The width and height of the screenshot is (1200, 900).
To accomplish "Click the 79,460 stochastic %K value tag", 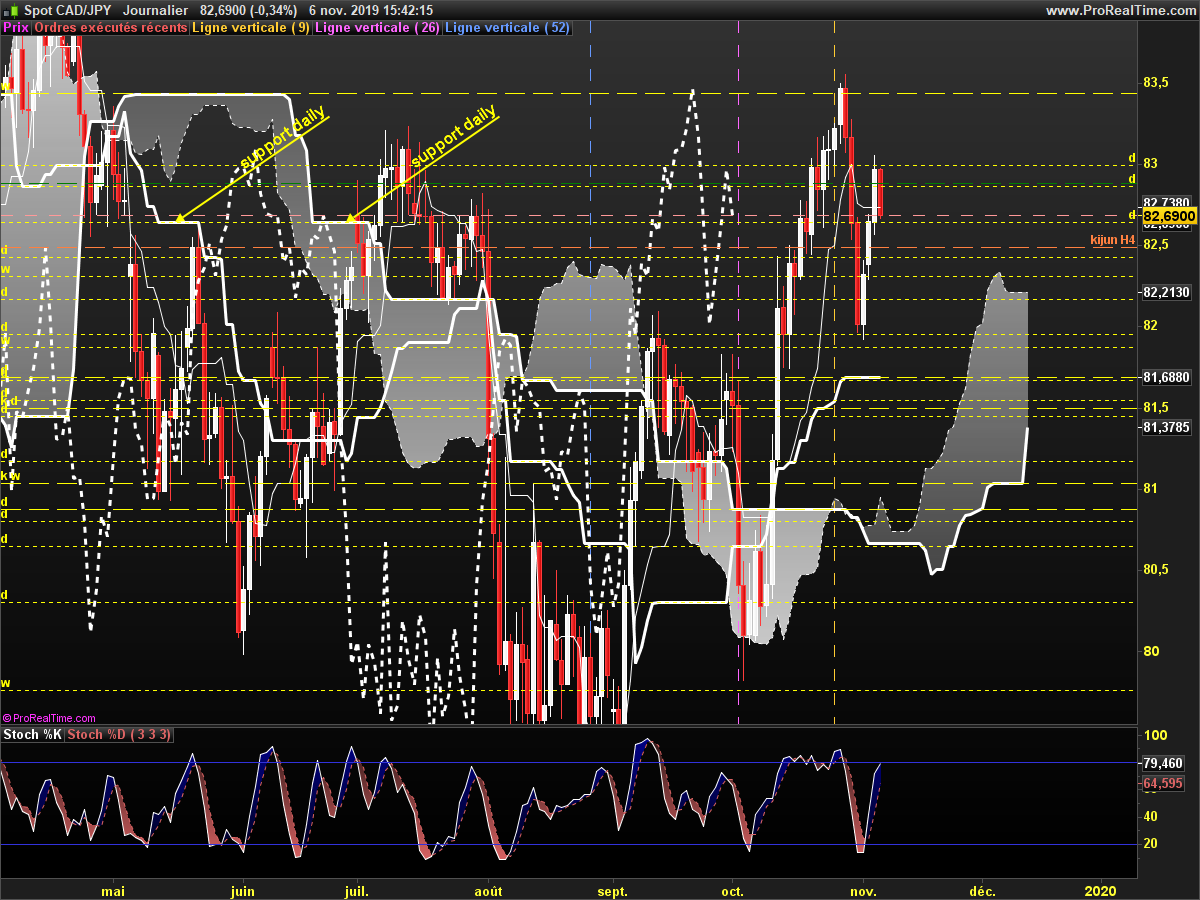I will (x=1163, y=763).
